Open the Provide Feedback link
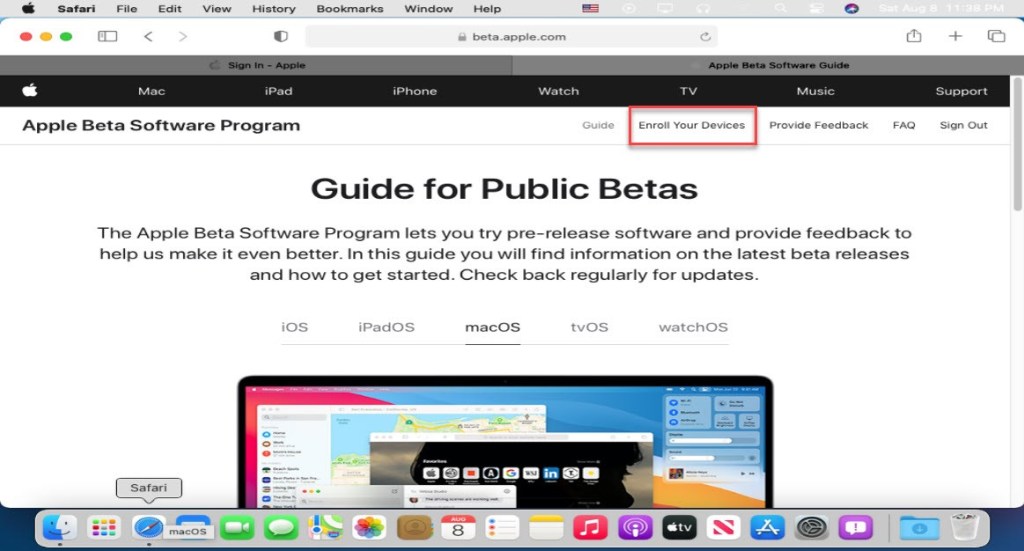1024x551 pixels. pos(818,125)
